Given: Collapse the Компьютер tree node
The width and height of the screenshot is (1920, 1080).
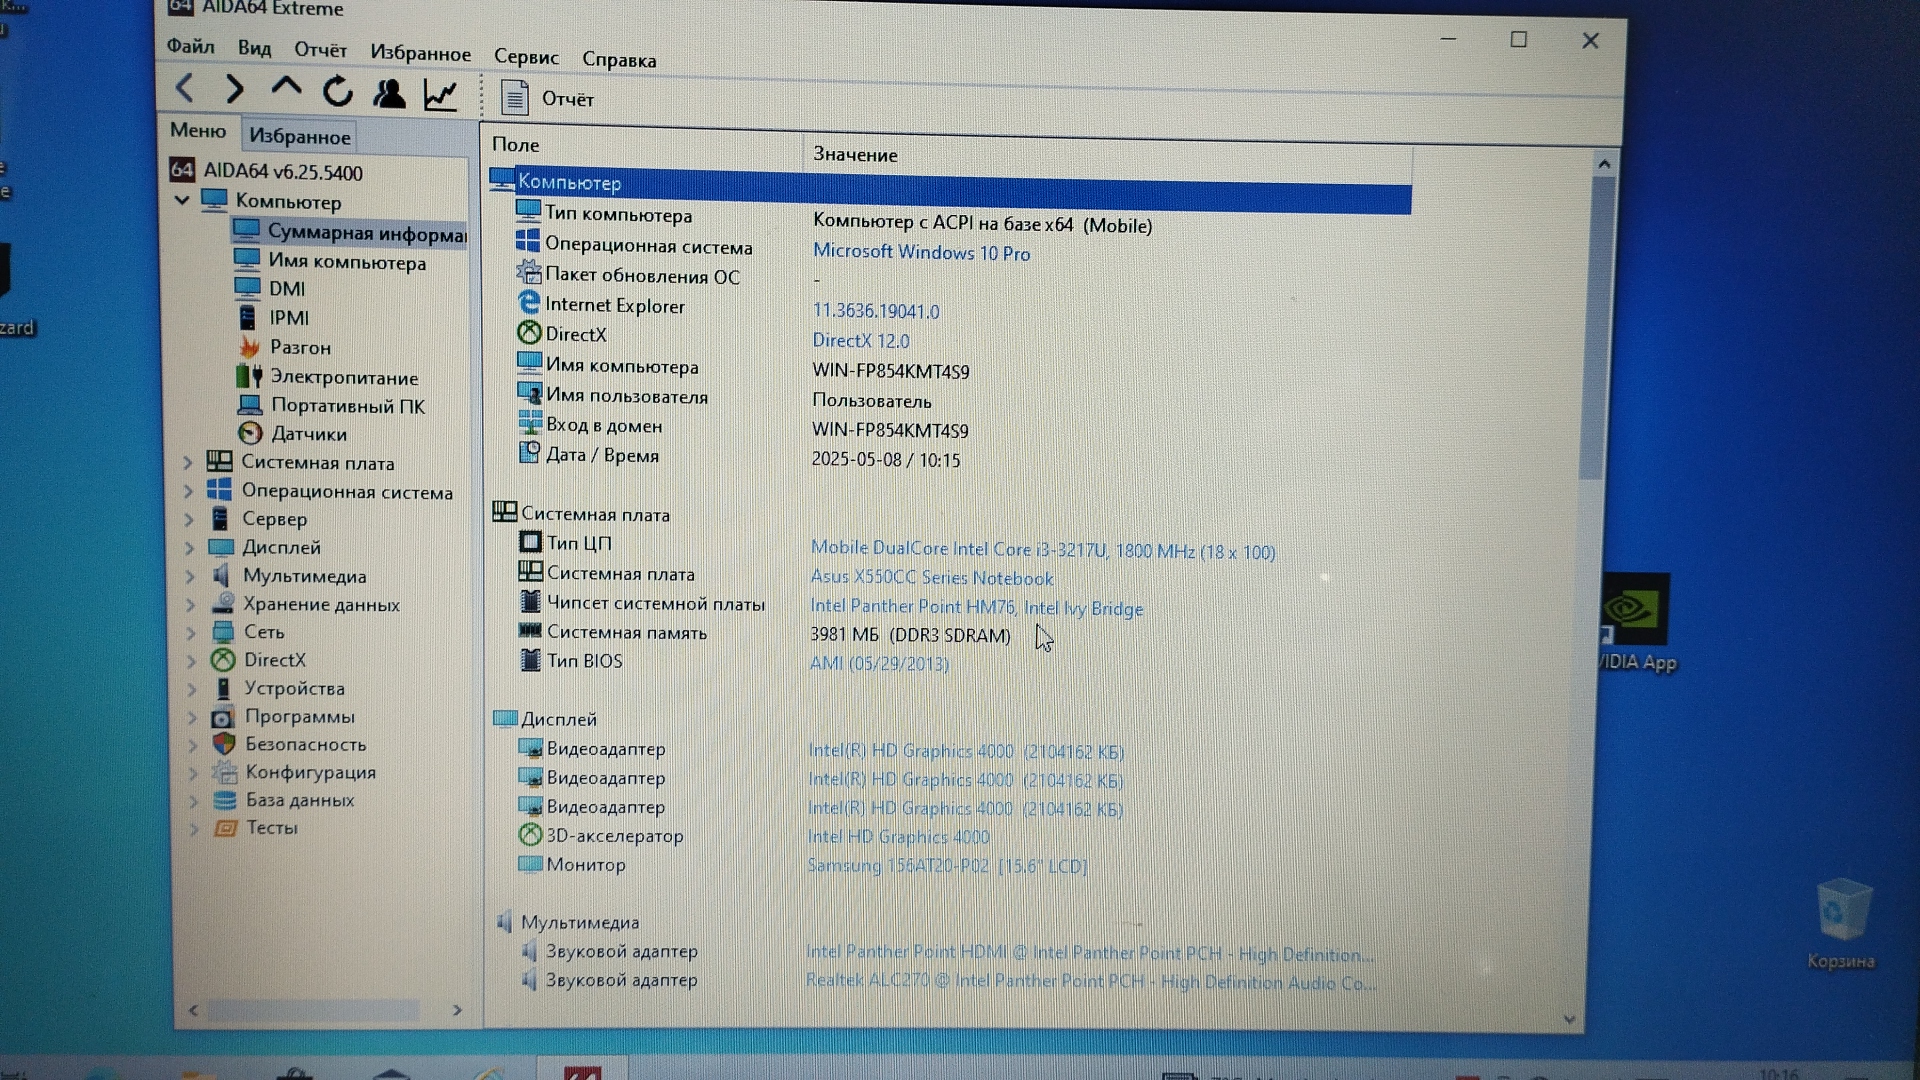Looking at the screenshot, I should point(182,200).
